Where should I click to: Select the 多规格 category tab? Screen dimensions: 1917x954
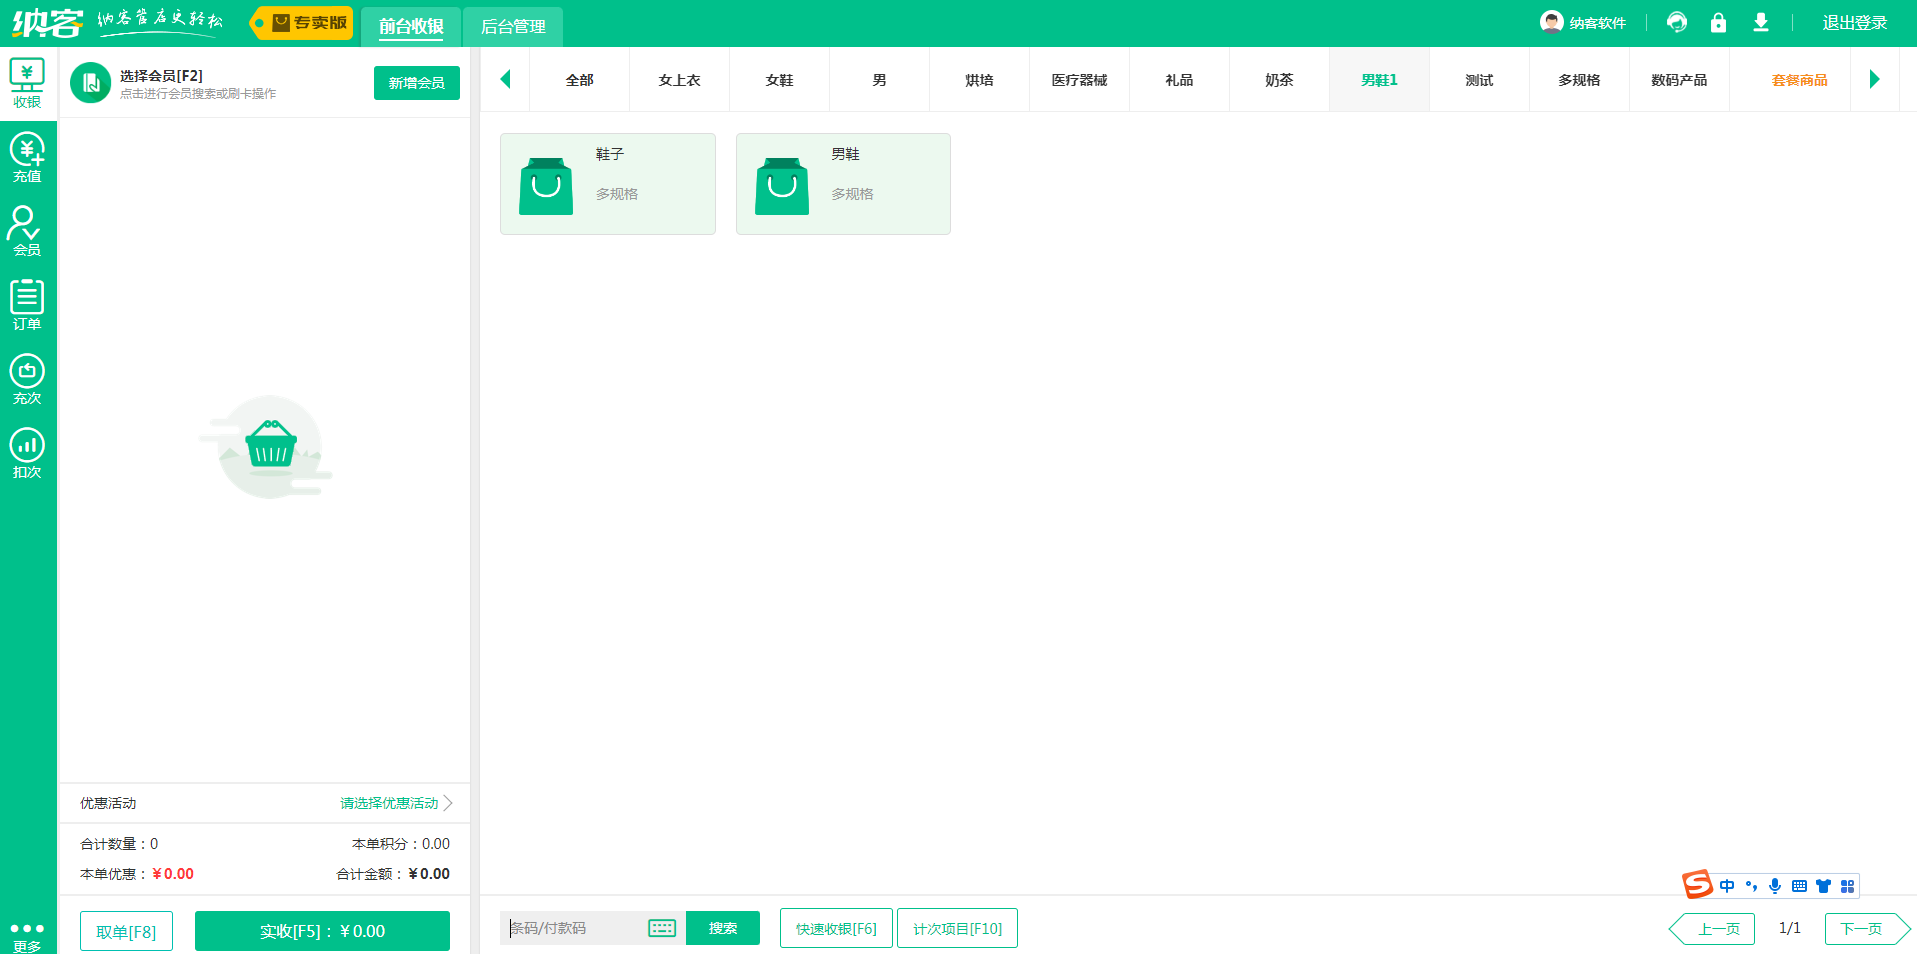pos(1580,80)
